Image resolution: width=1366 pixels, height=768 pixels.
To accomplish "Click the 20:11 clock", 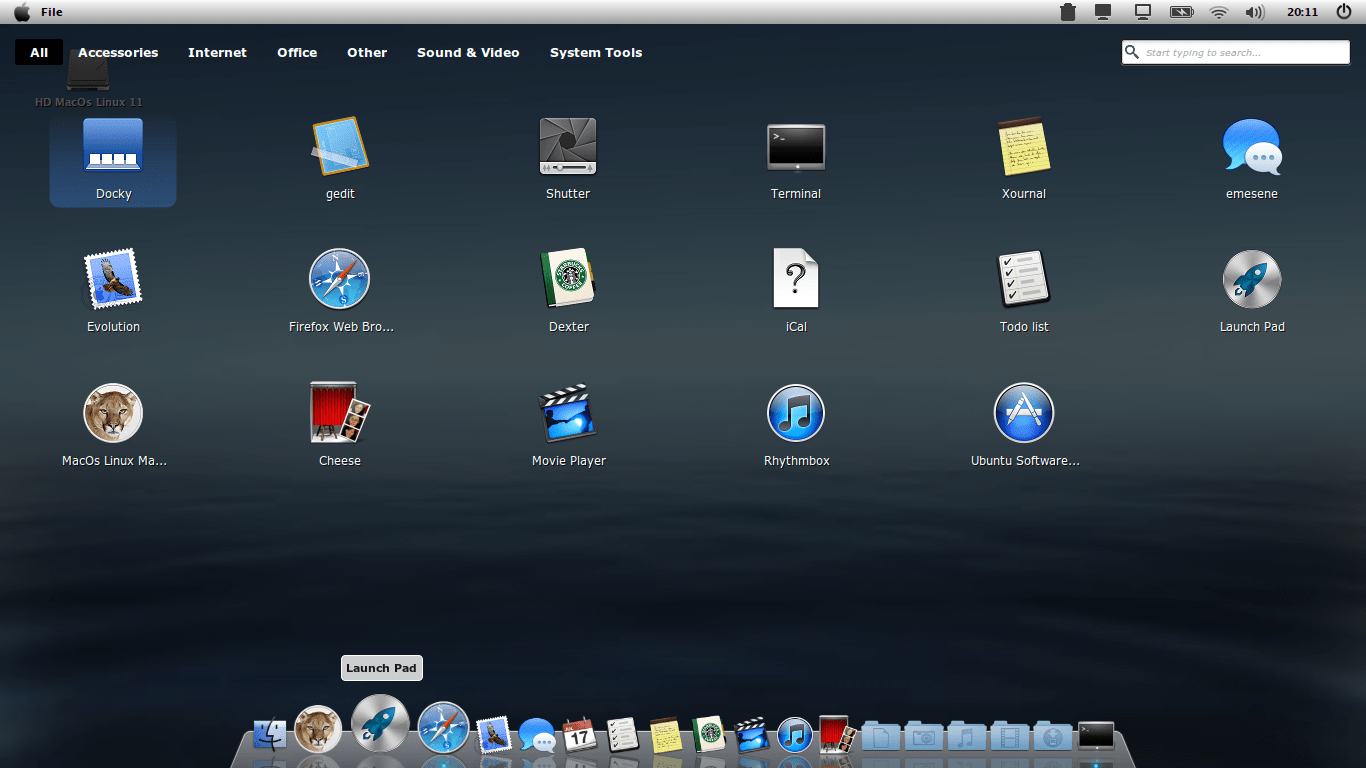I will [1302, 12].
